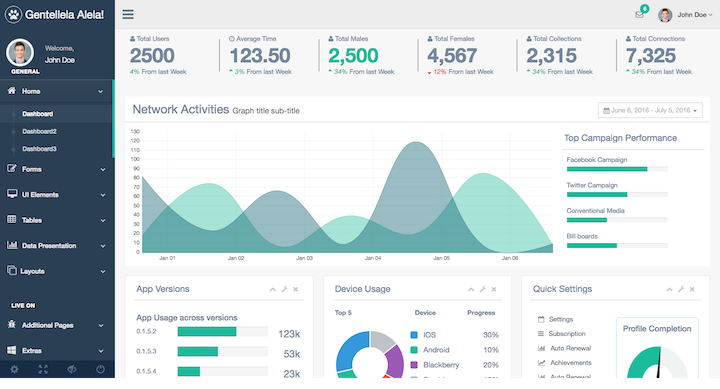
Task: Expand the Additional Pages menu chevron
Action: [x=101, y=326]
